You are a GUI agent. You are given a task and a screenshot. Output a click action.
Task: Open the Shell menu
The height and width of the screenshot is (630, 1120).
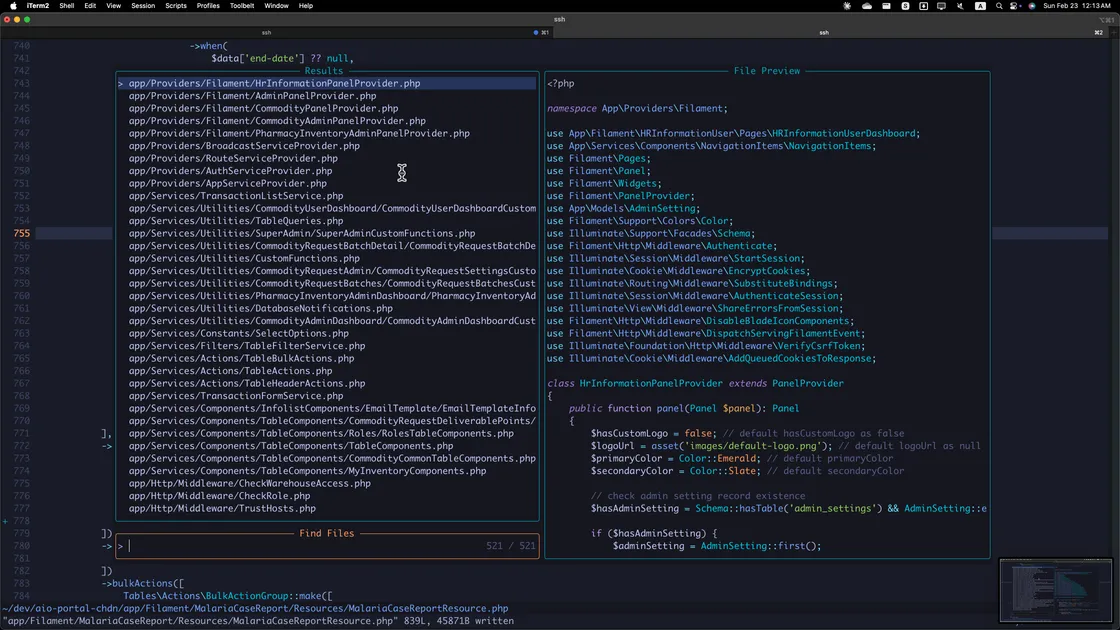tap(66, 6)
